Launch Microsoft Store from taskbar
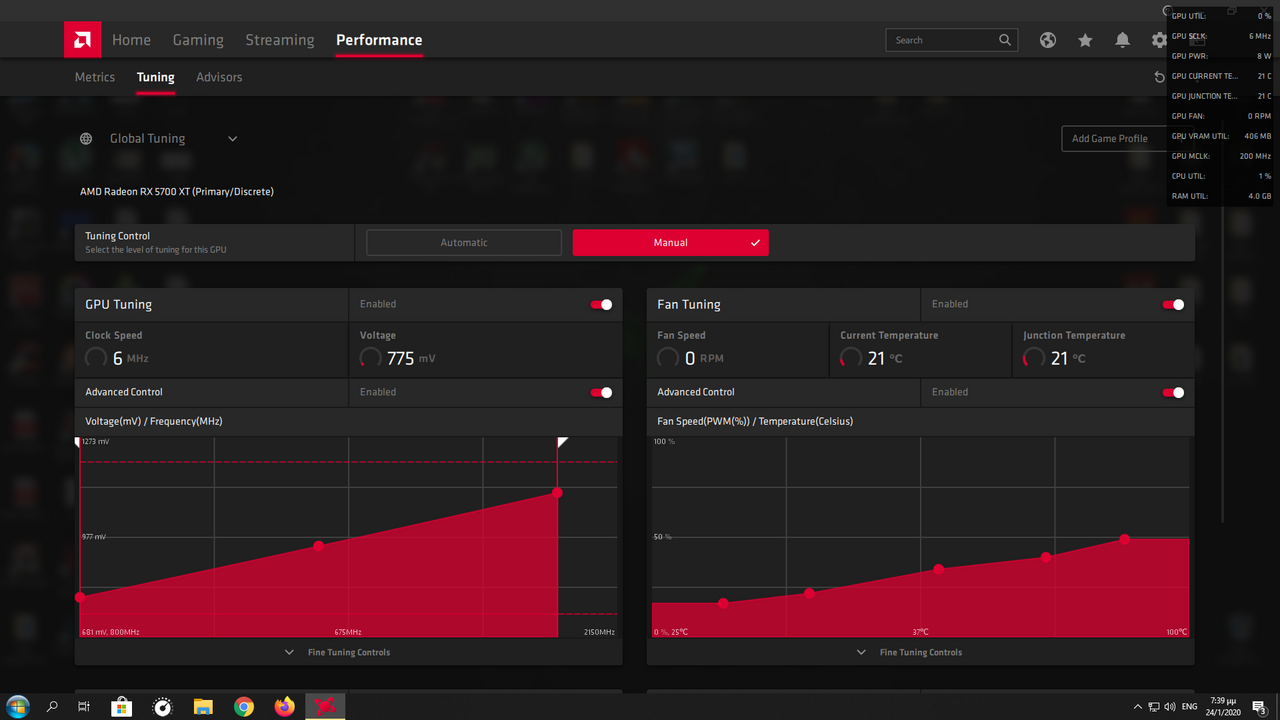 click(x=122, y=707)
